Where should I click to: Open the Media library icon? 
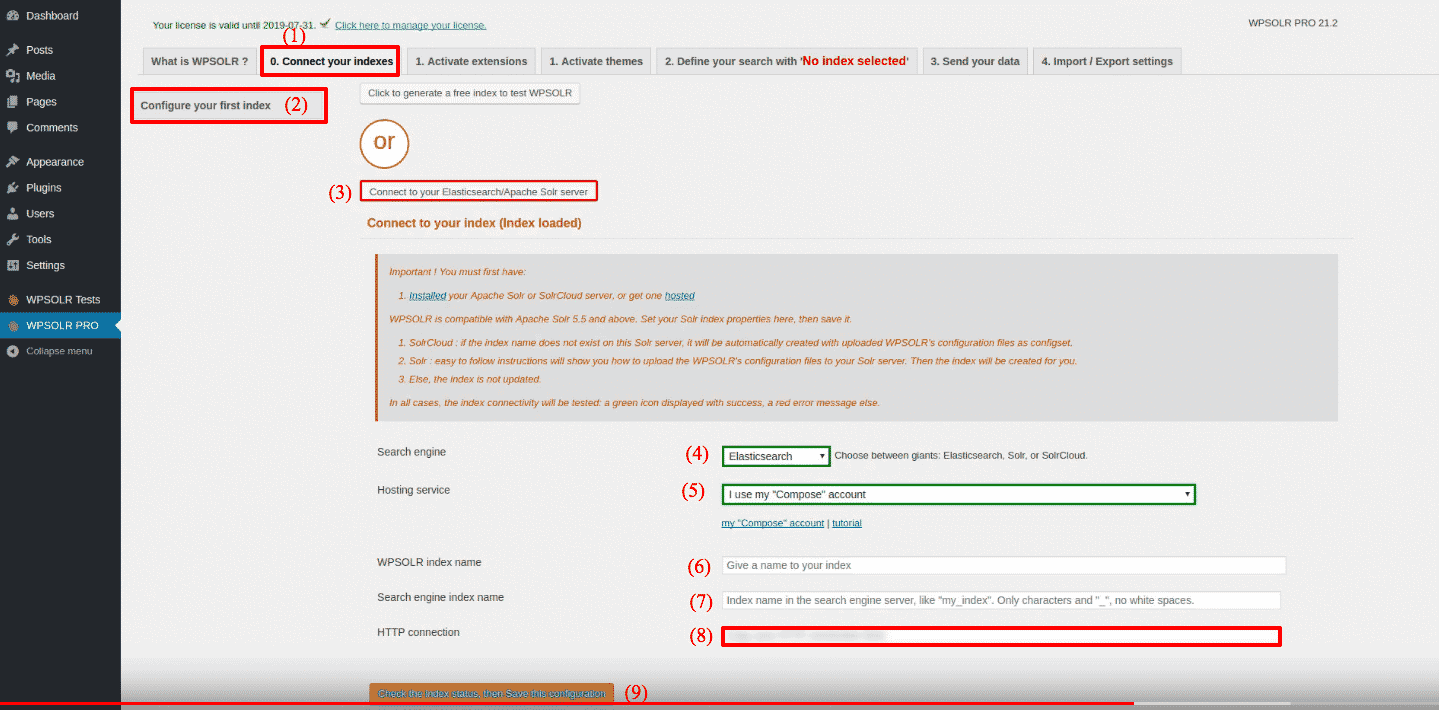[x=13, y=76]
